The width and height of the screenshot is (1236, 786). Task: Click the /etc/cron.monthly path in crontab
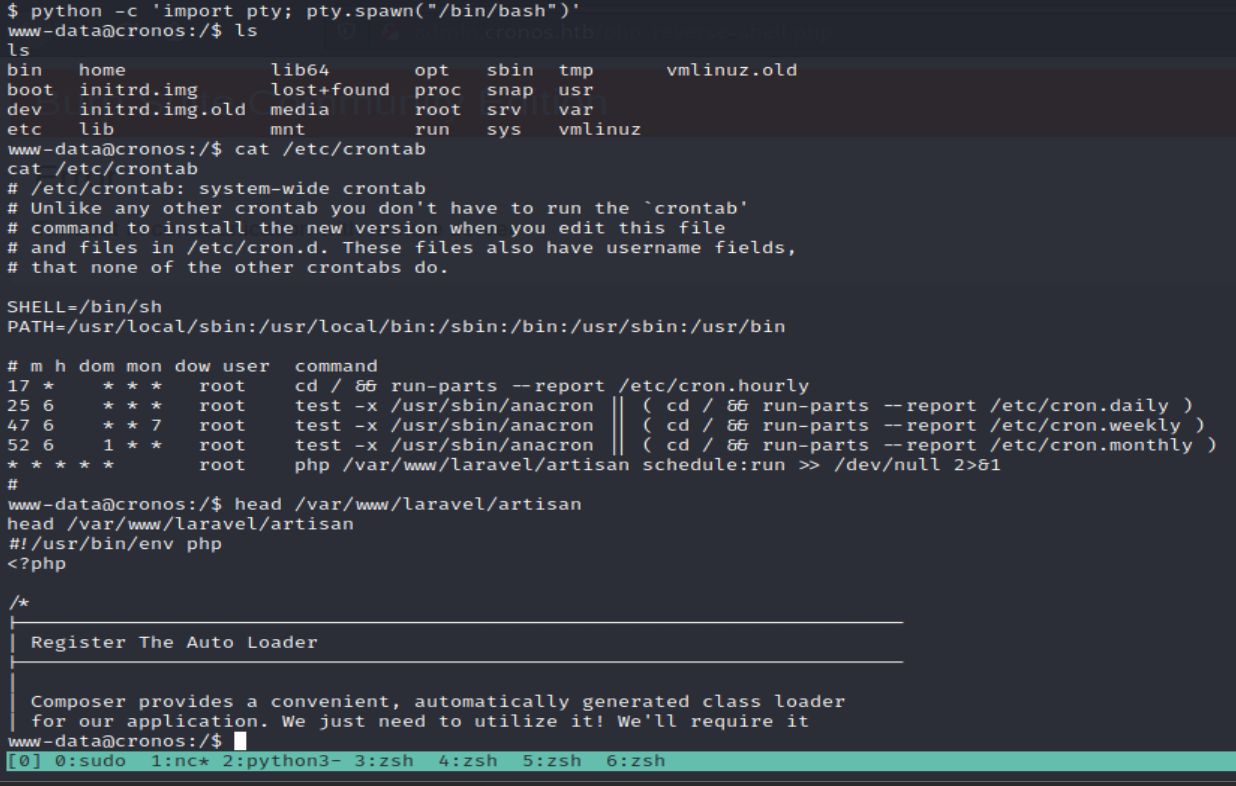1096,445
